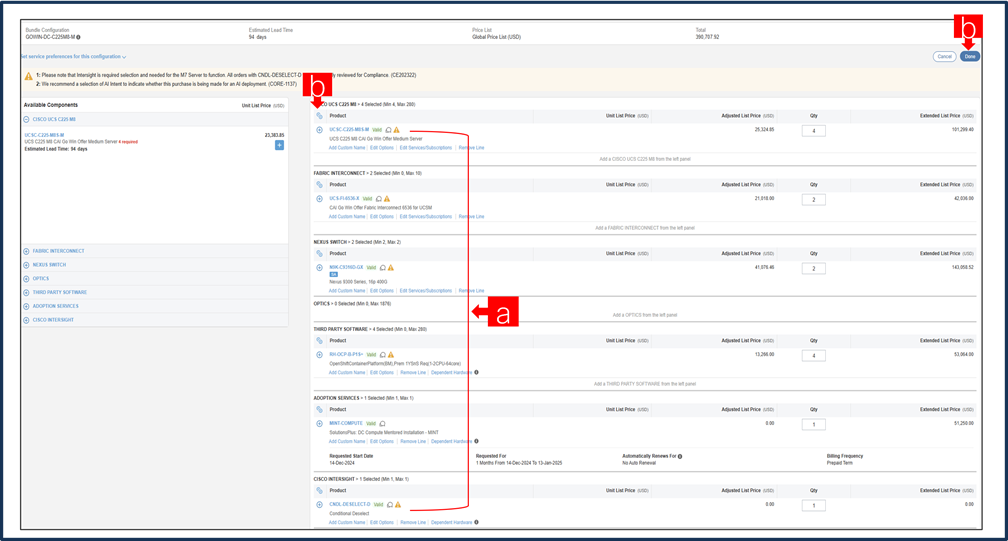Click Dependent Hardware info icon for RH-OCP-B-P1S=
The width and height of the screenshot is (1008, 541).
click(476, 373)
